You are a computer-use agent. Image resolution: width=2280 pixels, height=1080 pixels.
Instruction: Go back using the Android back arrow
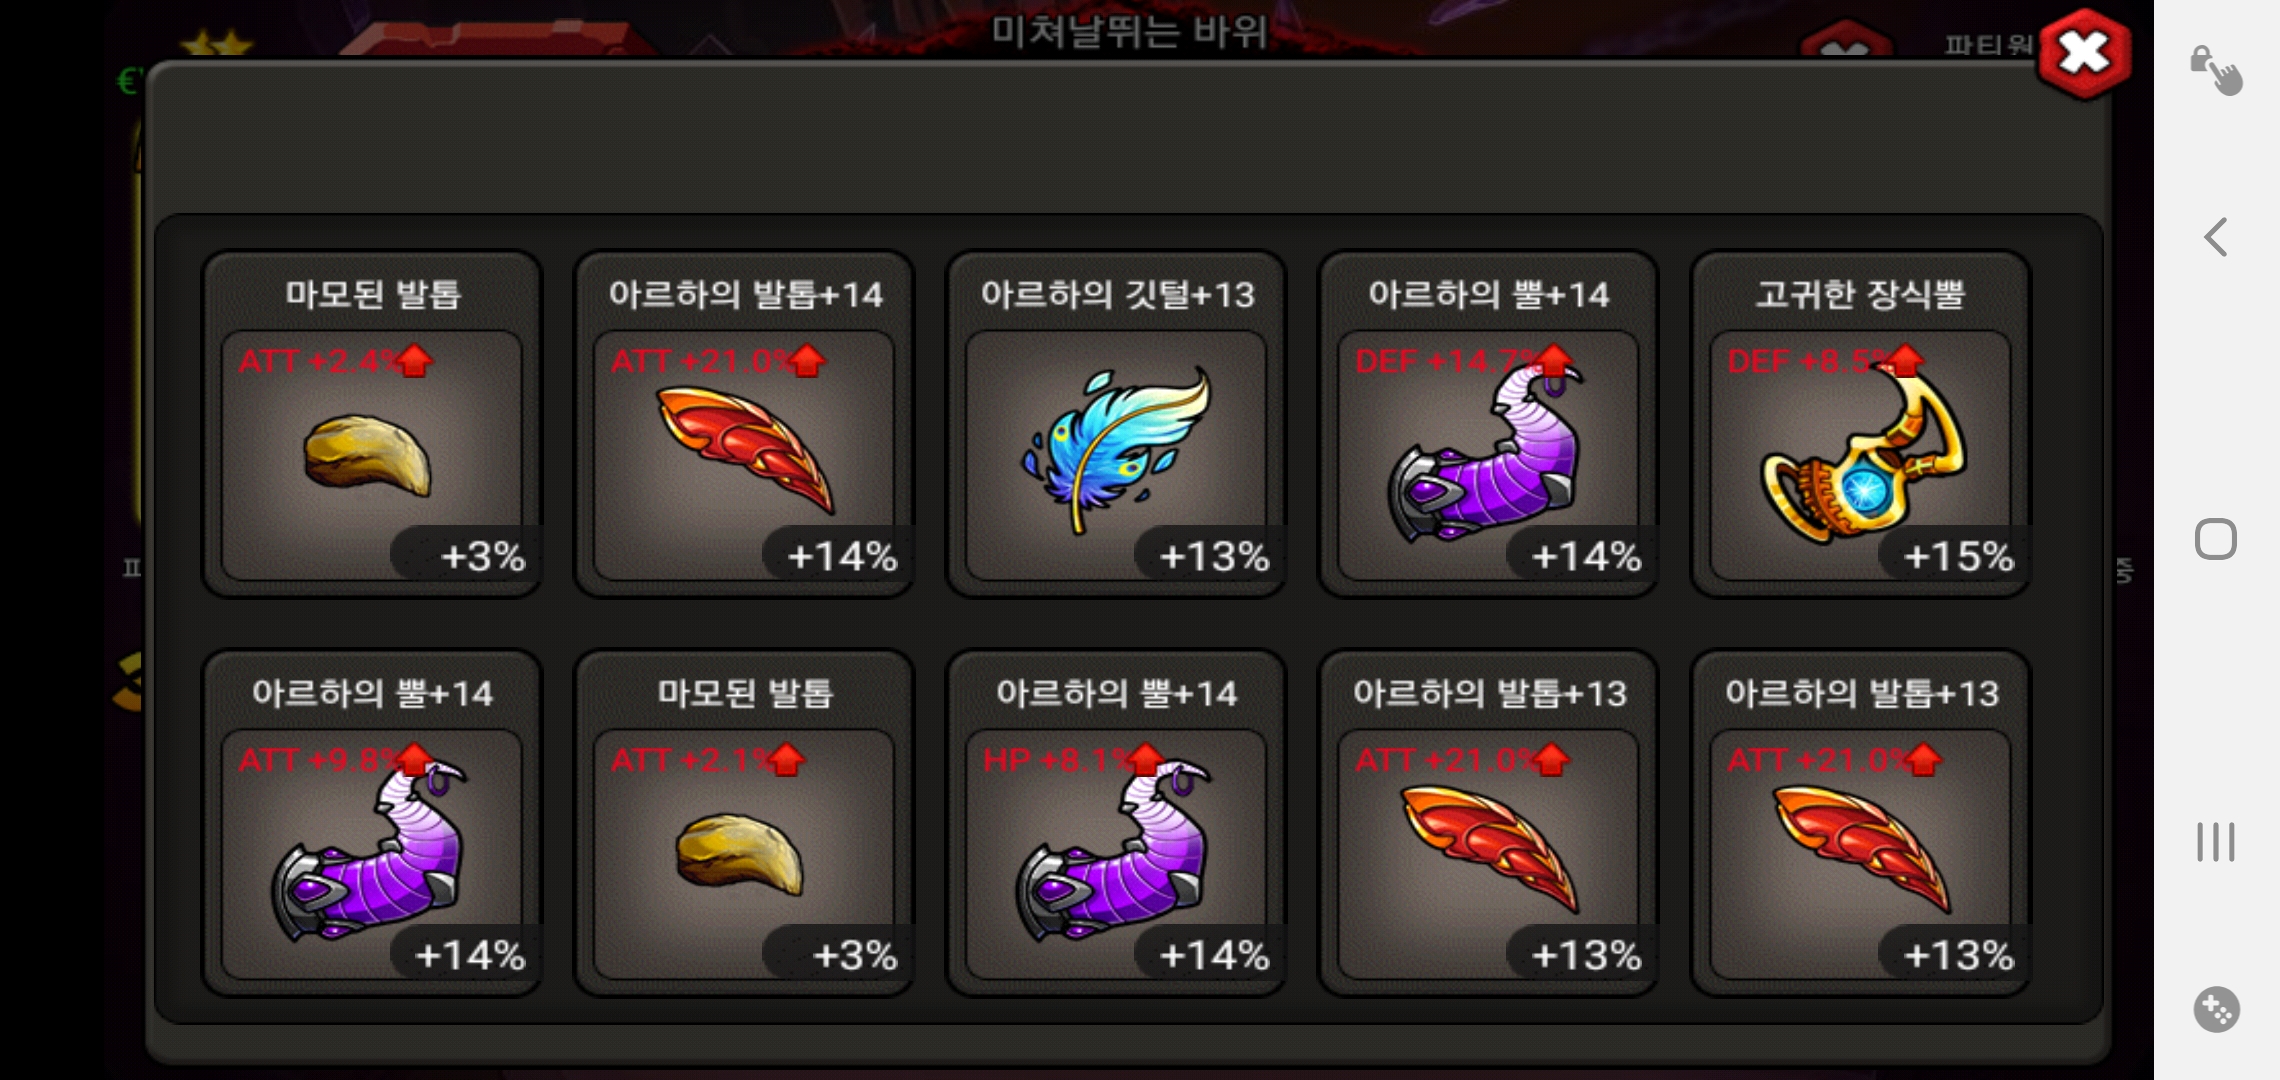point(2216,237)
